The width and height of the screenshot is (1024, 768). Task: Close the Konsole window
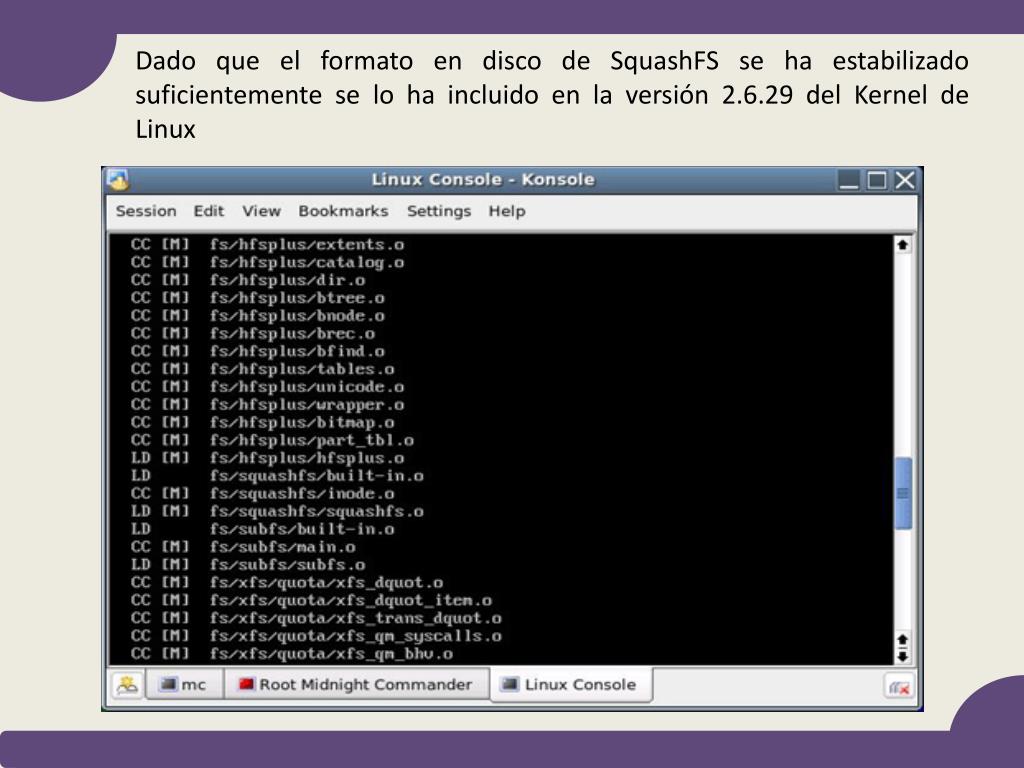pos(904,180)
